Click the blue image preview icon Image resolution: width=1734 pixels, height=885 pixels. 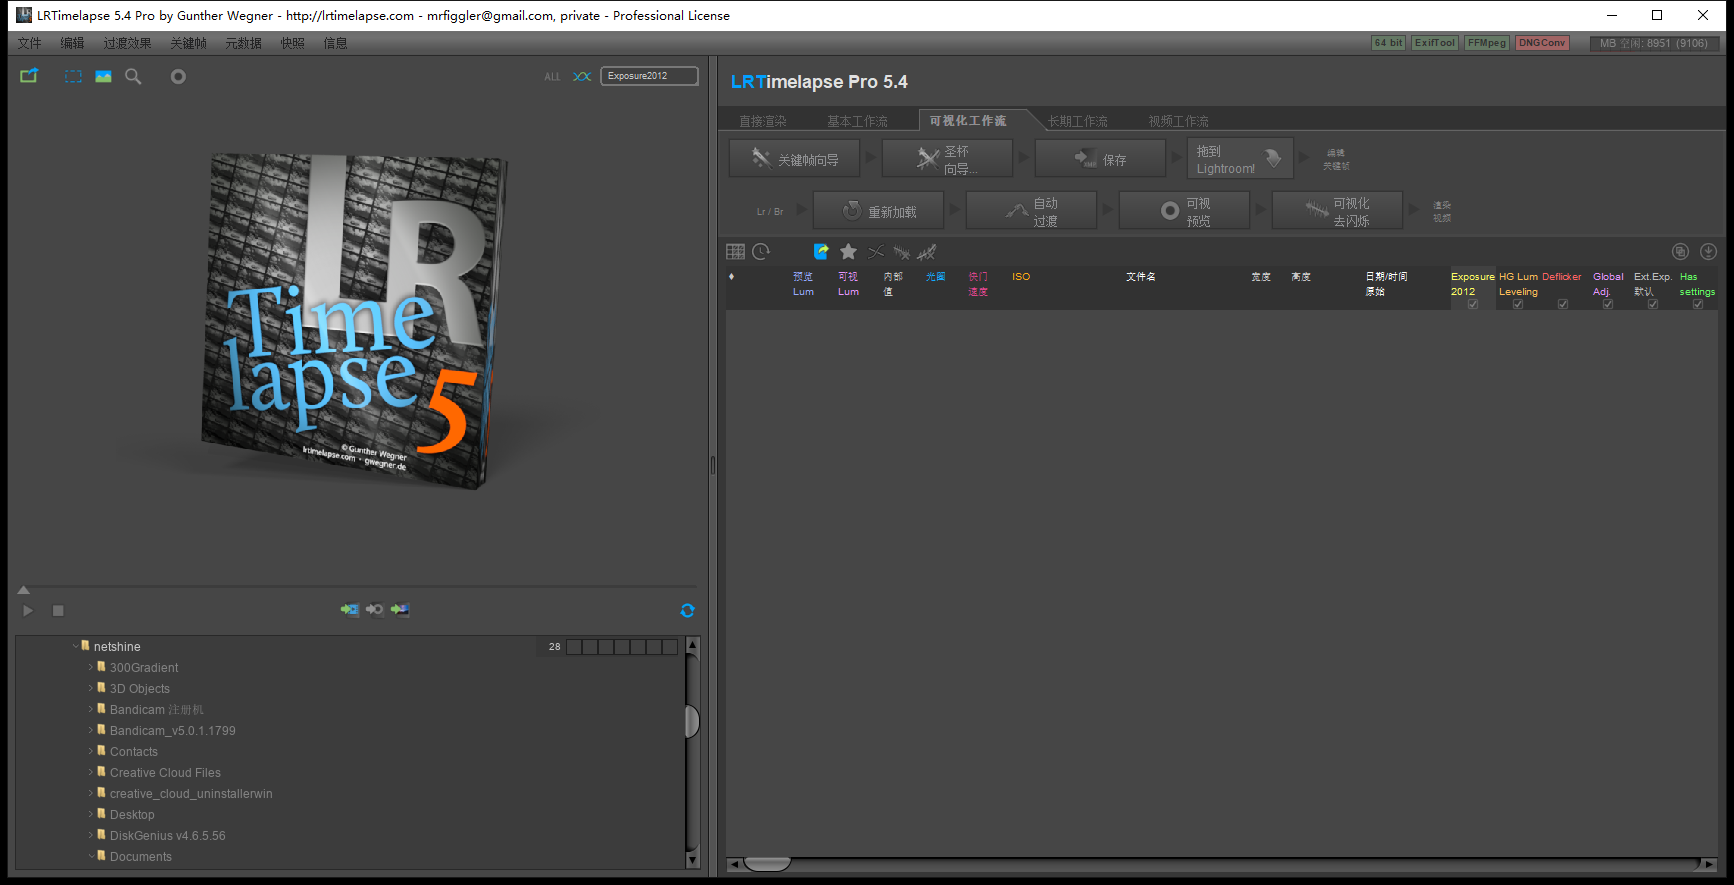pos(103,76)
